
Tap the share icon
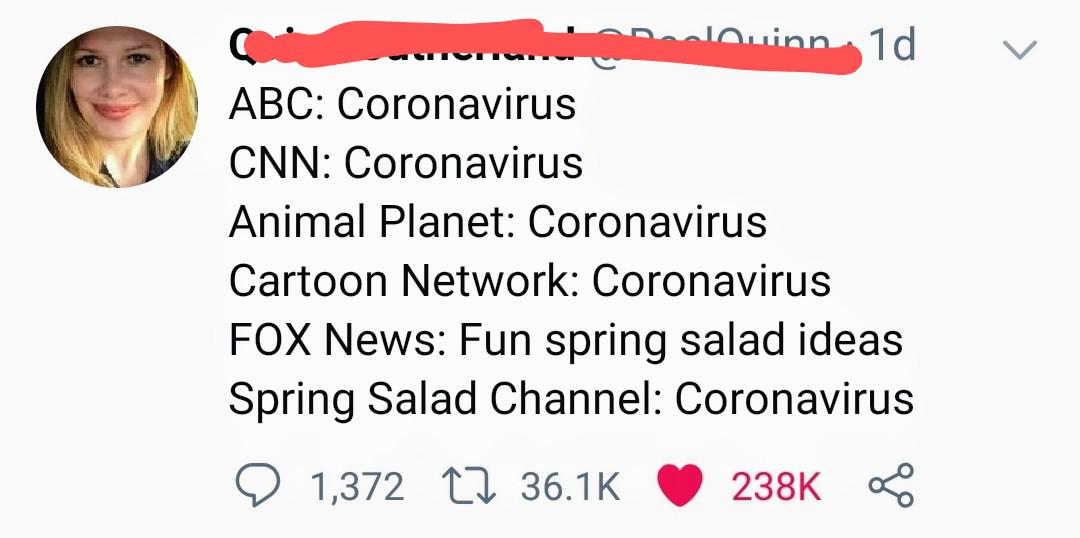tap(890, 486)
